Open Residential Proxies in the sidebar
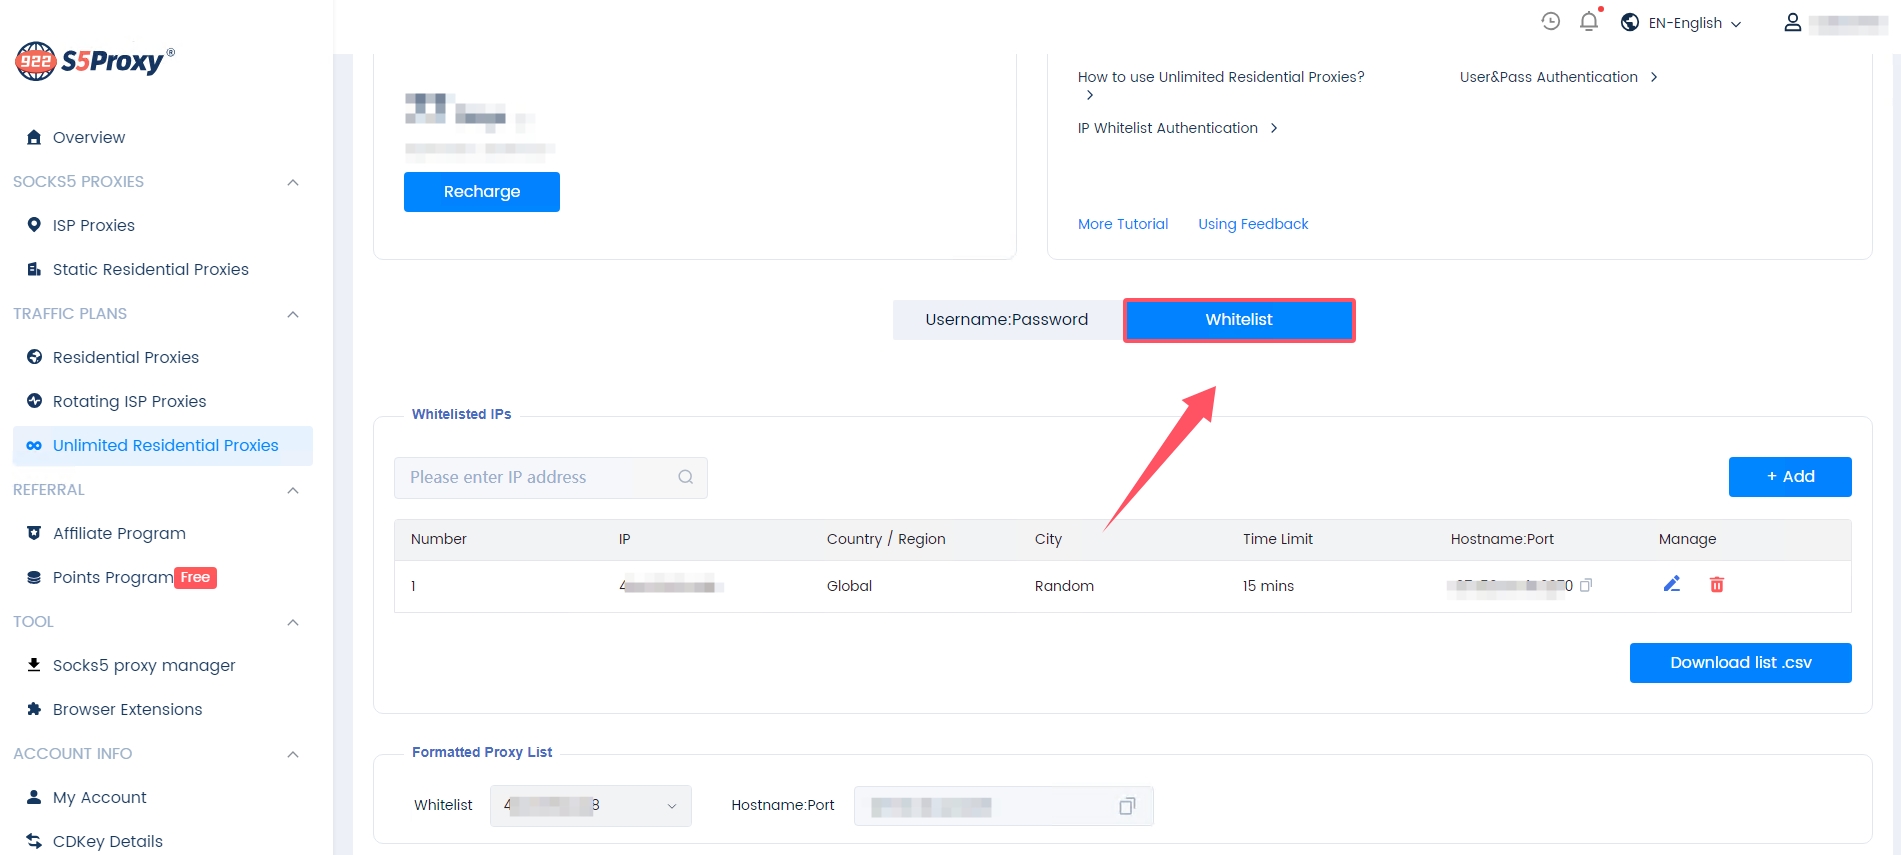The width and height of the screenshot is (1901, 855). click(125, 357)
